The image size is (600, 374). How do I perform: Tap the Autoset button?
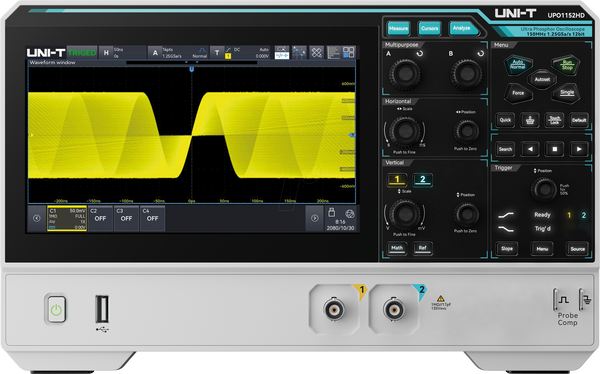pos(542,80)
